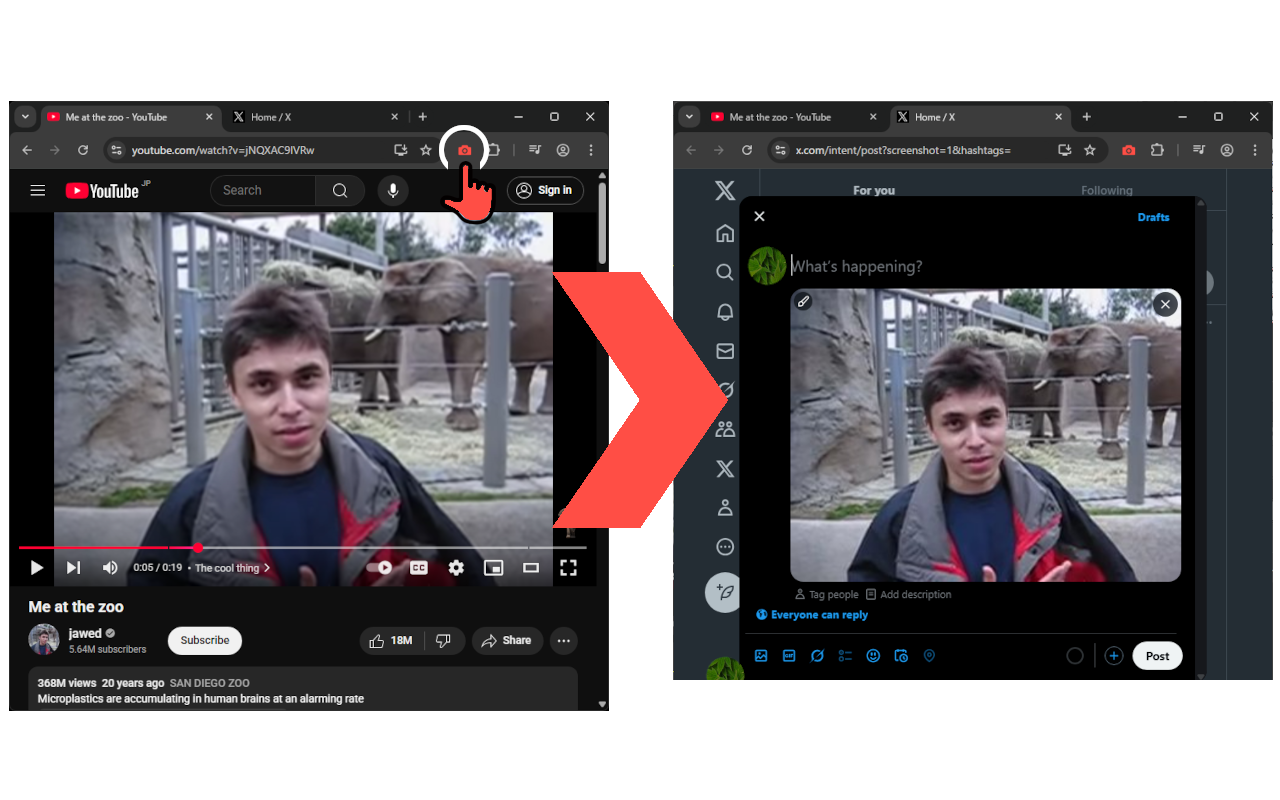Click the '5.64M subscribers' text

pos(107,649)
